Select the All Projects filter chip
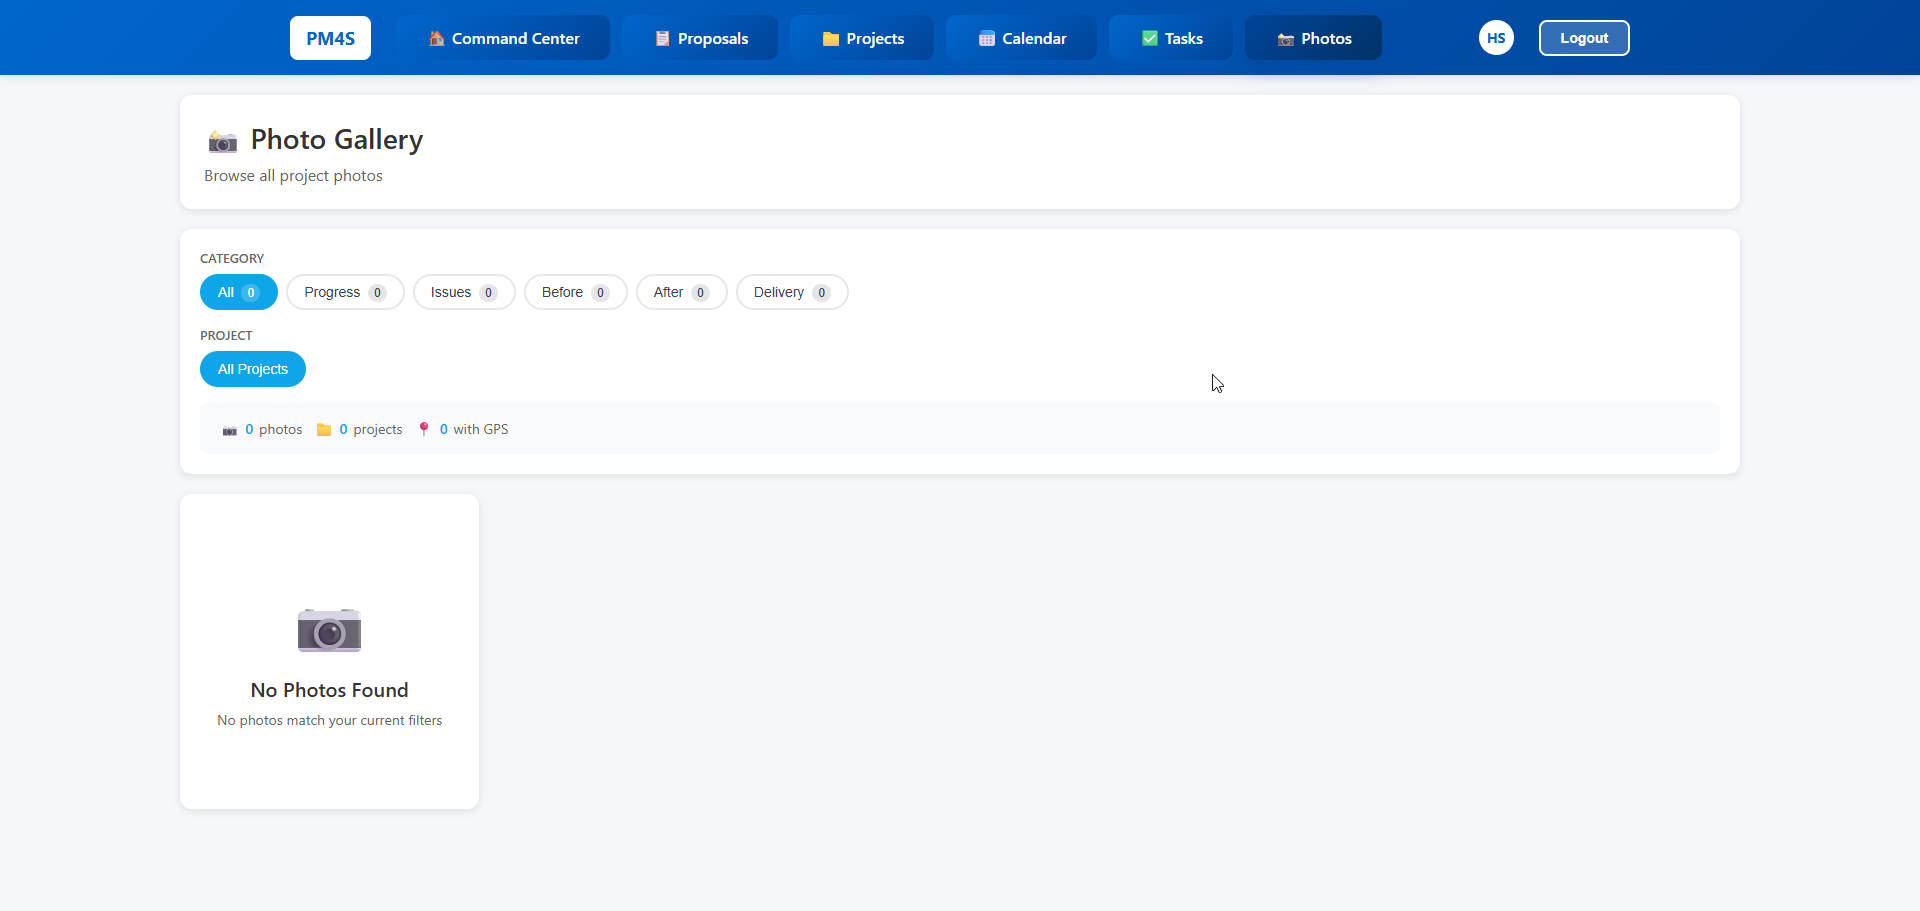Viewport: 1920px width, 911px height. [253, 369]
